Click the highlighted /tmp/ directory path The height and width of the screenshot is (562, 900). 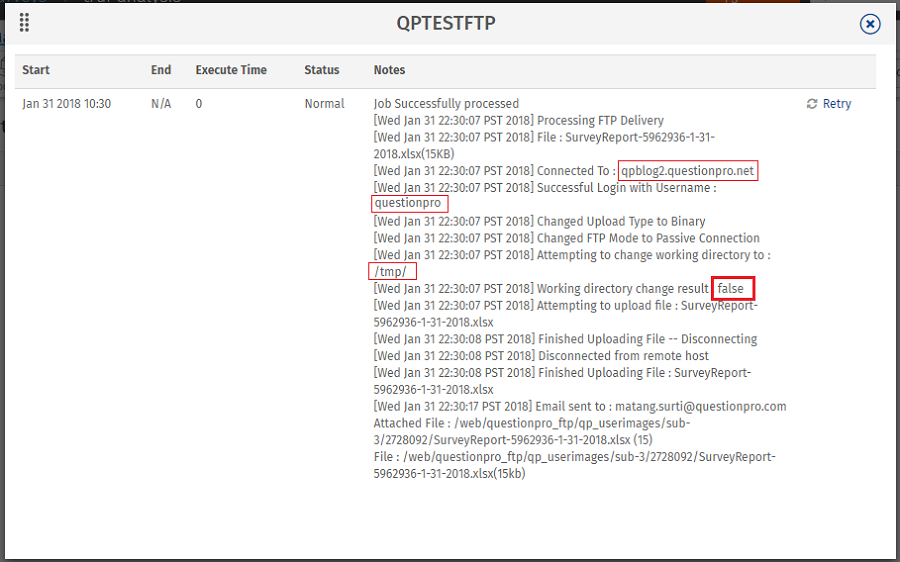[391, 272]
